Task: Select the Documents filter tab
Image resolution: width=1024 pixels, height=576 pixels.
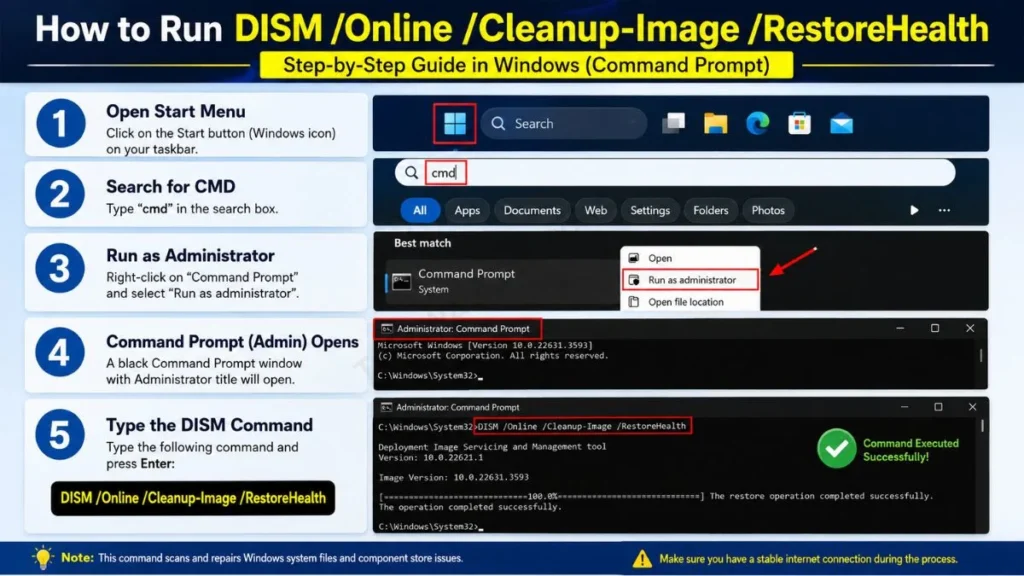Action: coord(532,210)
